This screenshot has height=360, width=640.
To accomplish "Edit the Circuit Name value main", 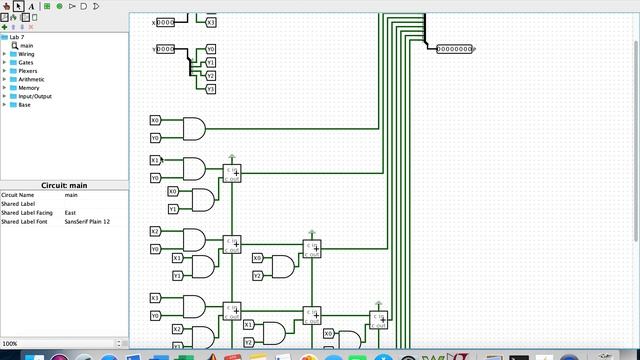I will pos(96,195).
